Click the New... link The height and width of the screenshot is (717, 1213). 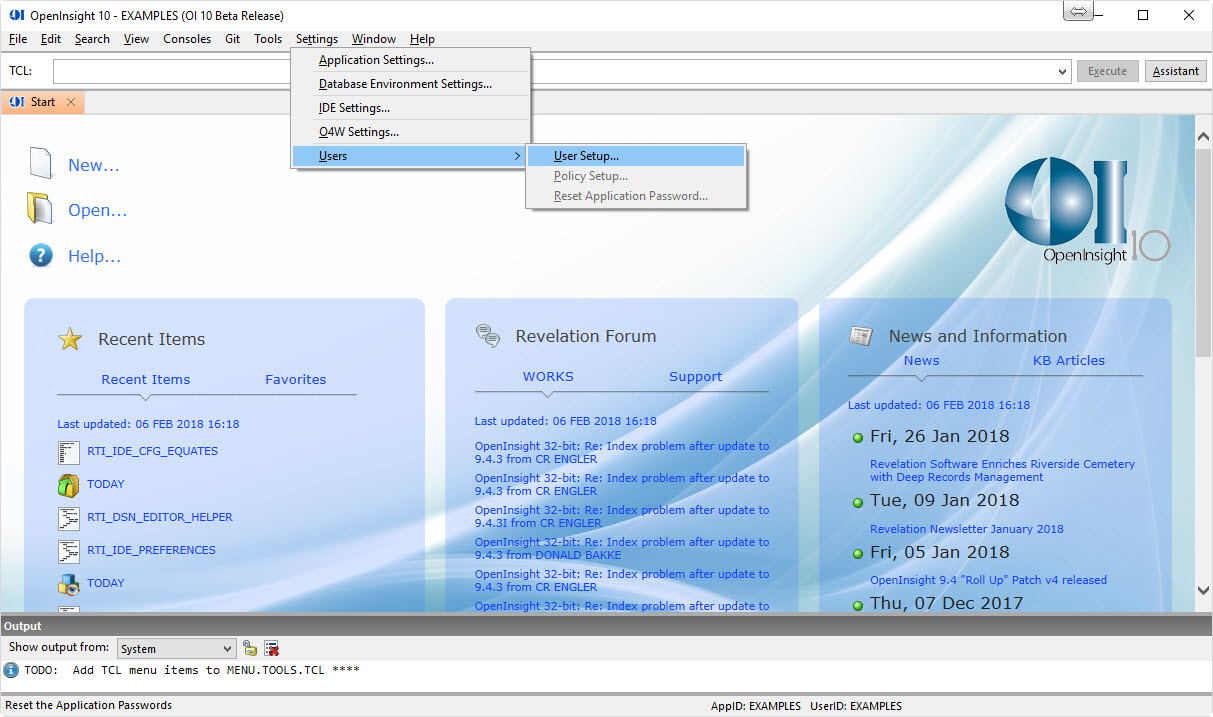[x=94, y=166]
